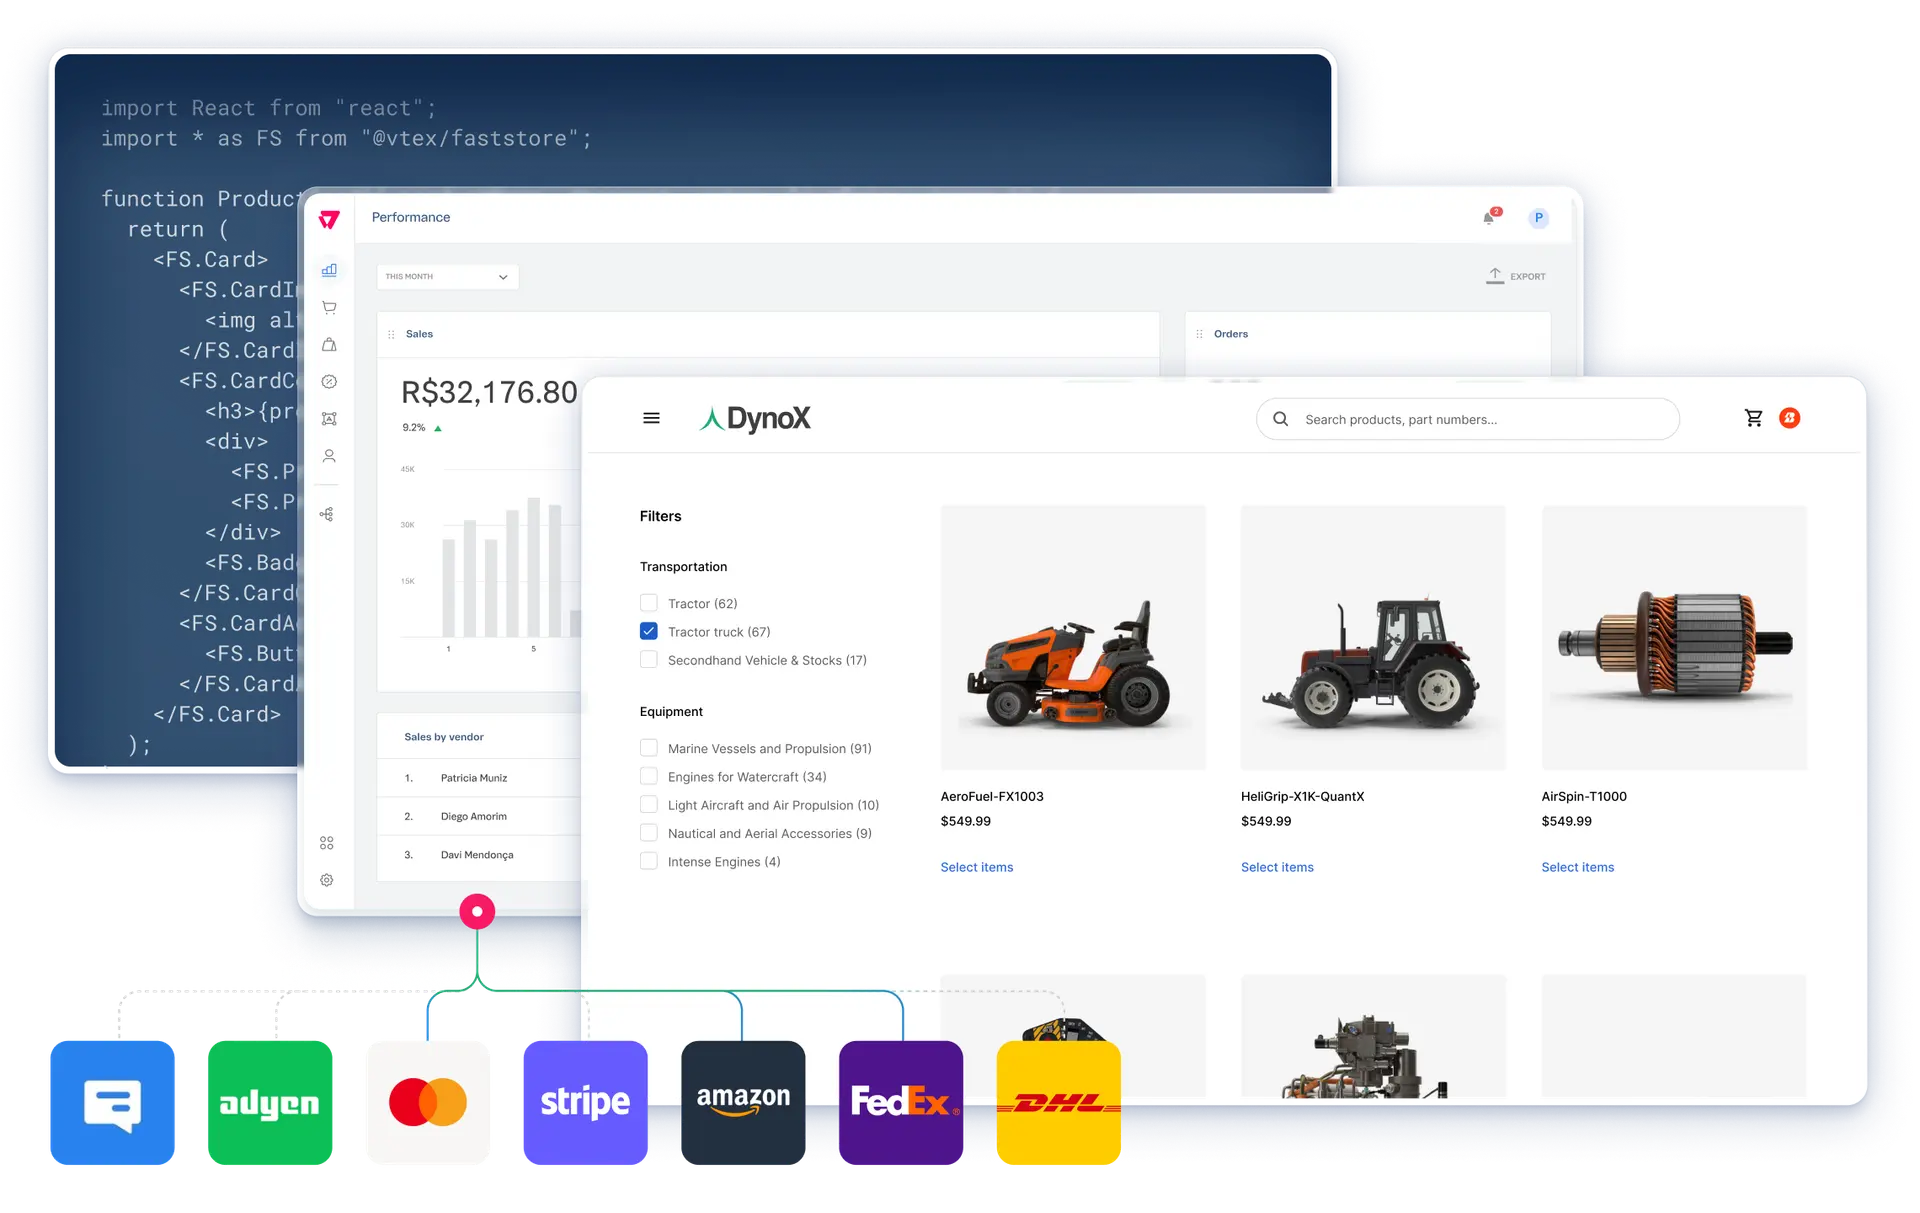
Task: Open the settings gear at sidebar bottom
Action: coord(327,880)
